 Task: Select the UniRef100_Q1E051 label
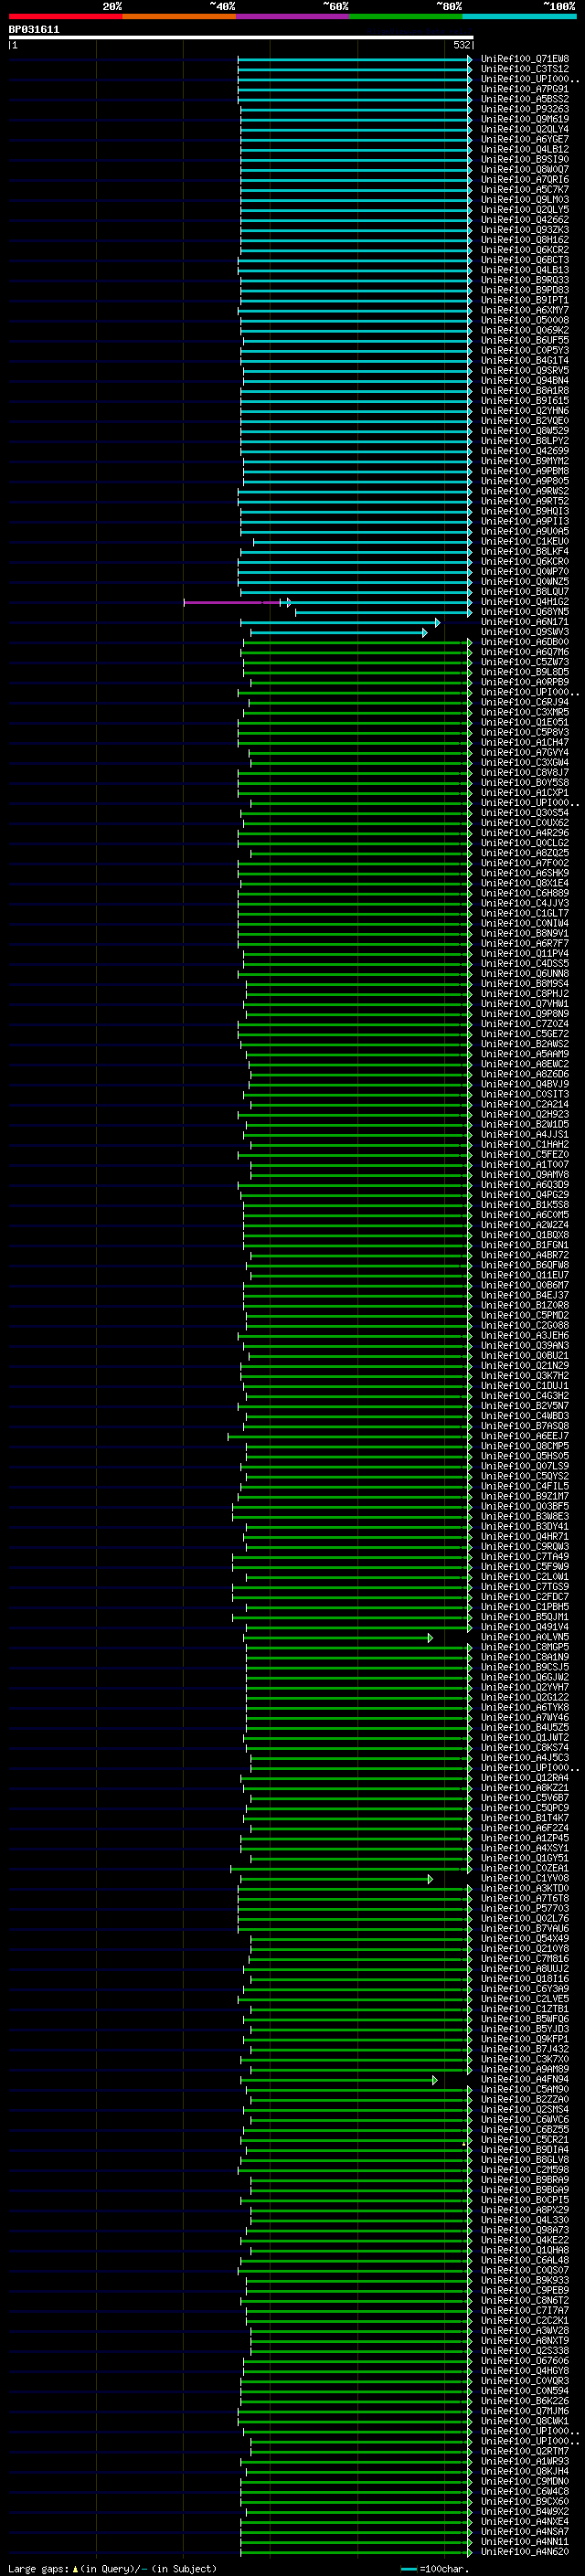pyautogui.click(x=524, y=722)
